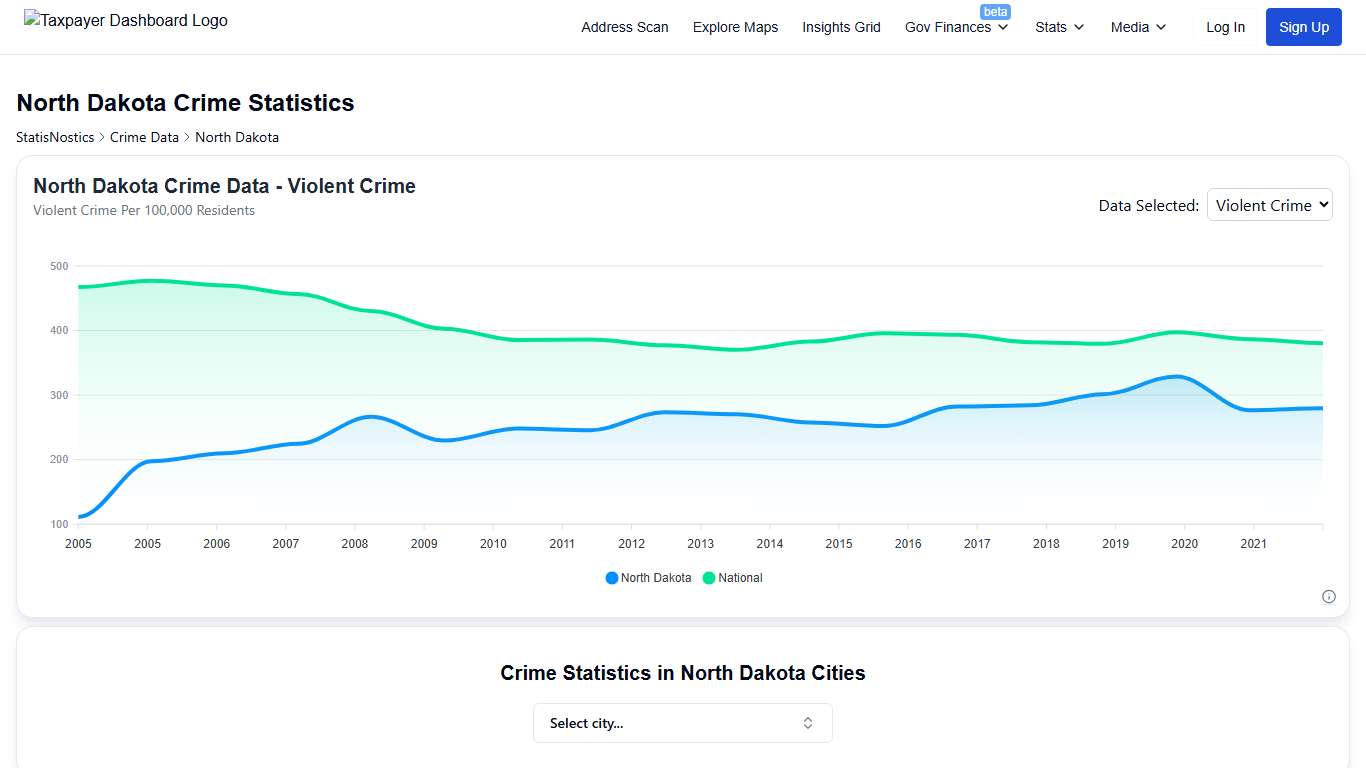Viewport: 1366px width, 768px height.
Task: Click the Log In button
Action: click(x=1226, y=27)
